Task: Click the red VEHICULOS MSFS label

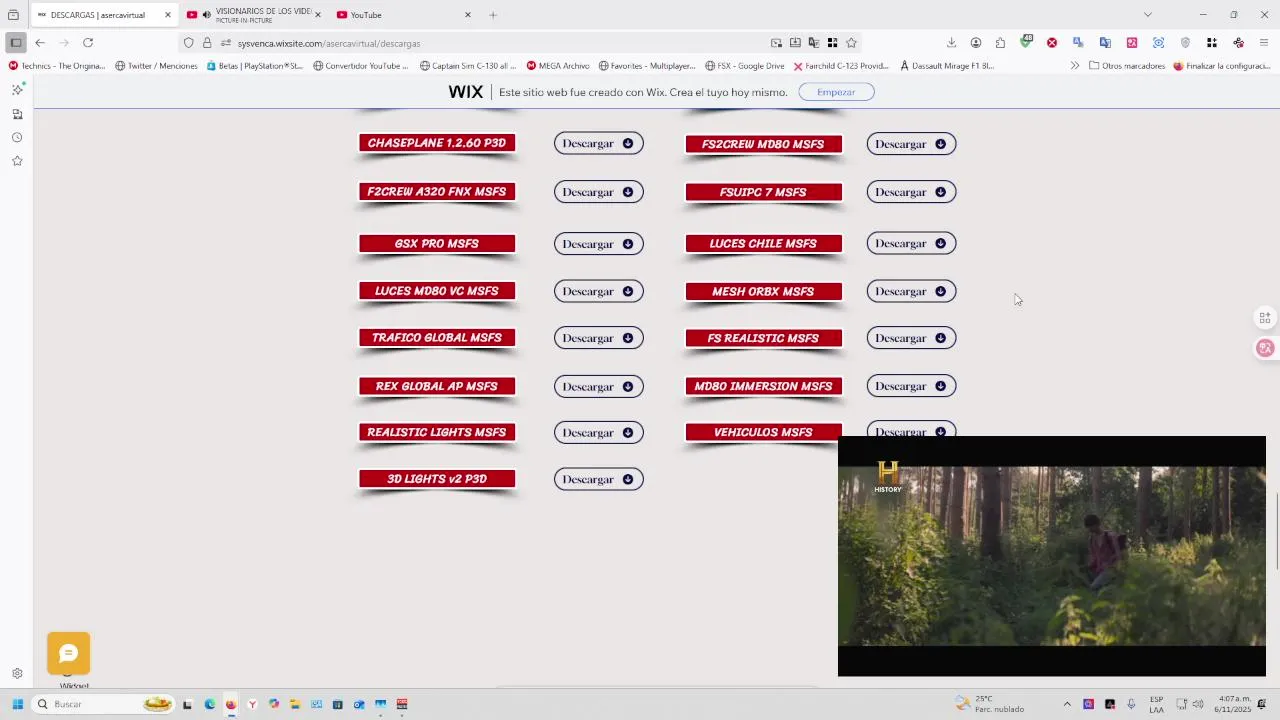Action: point(763,432)
